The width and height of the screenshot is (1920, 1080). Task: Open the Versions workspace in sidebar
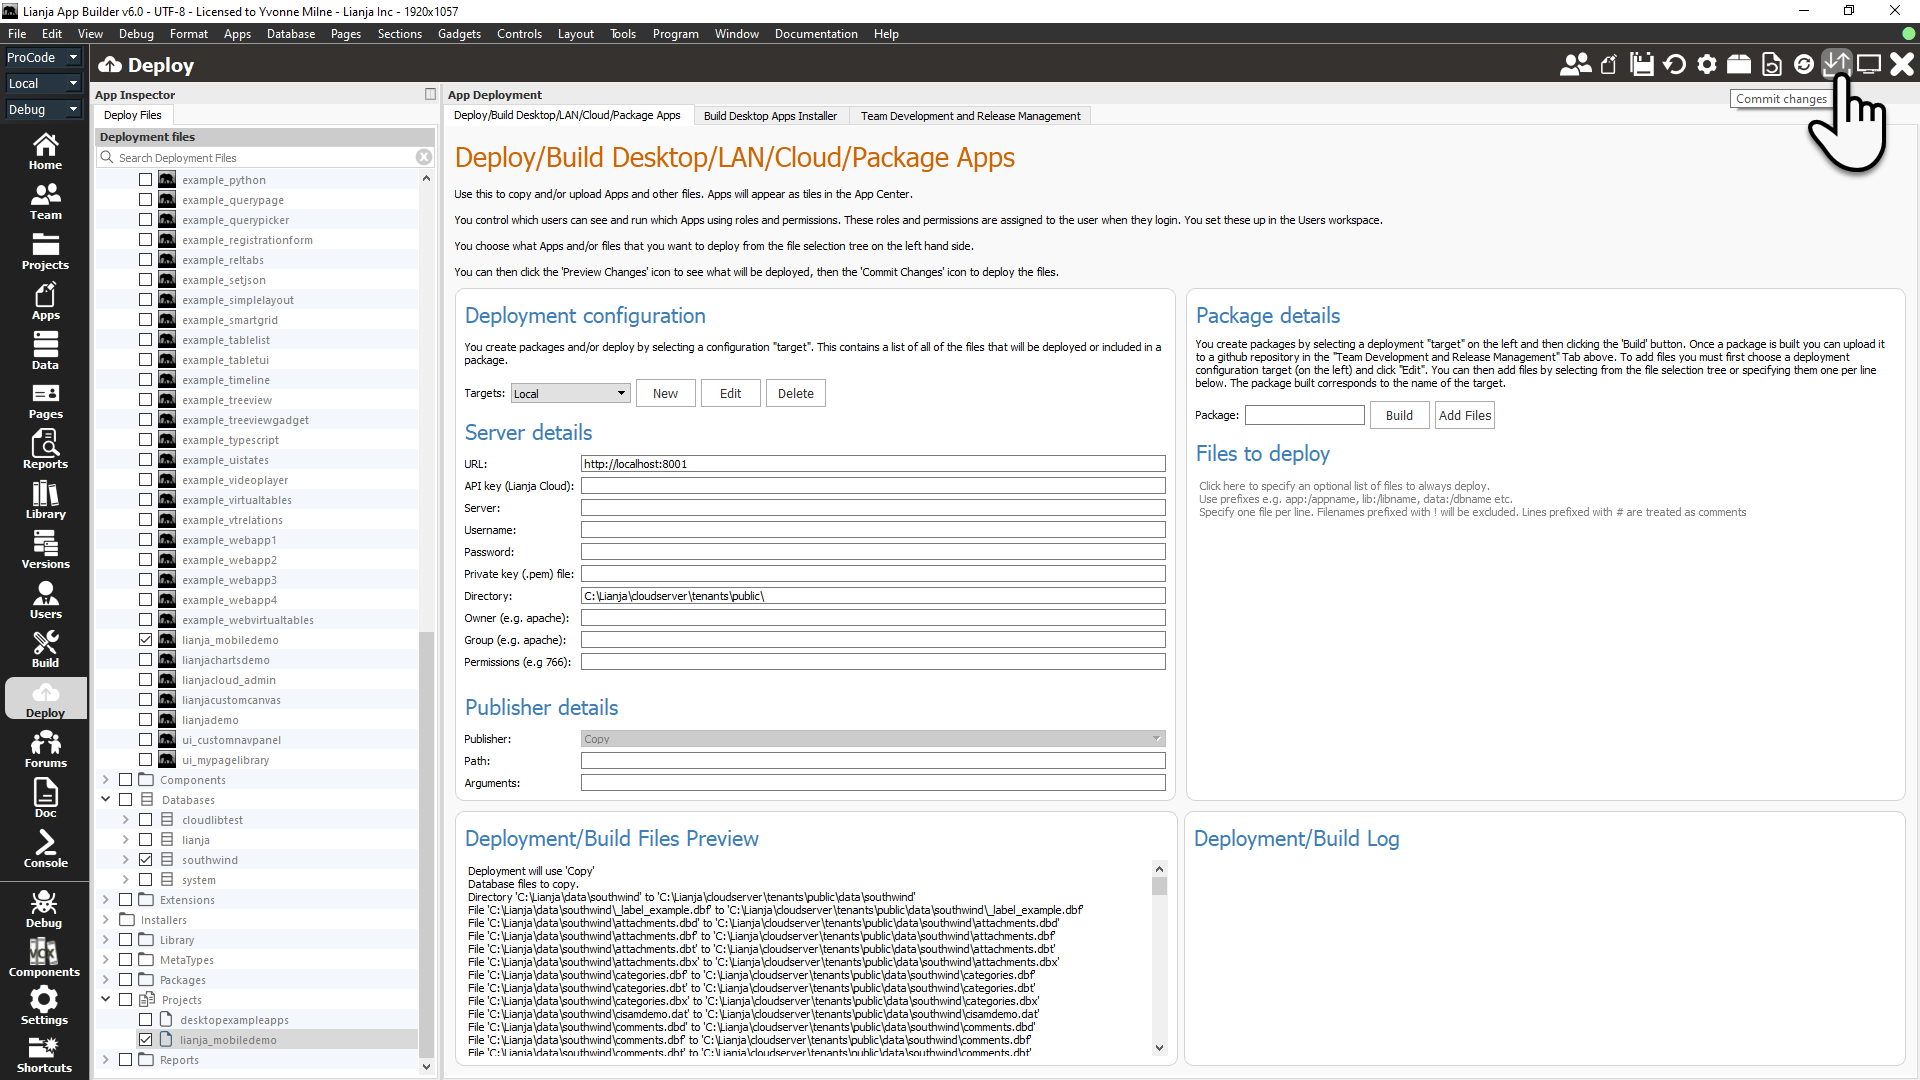(x=45, y=549)
